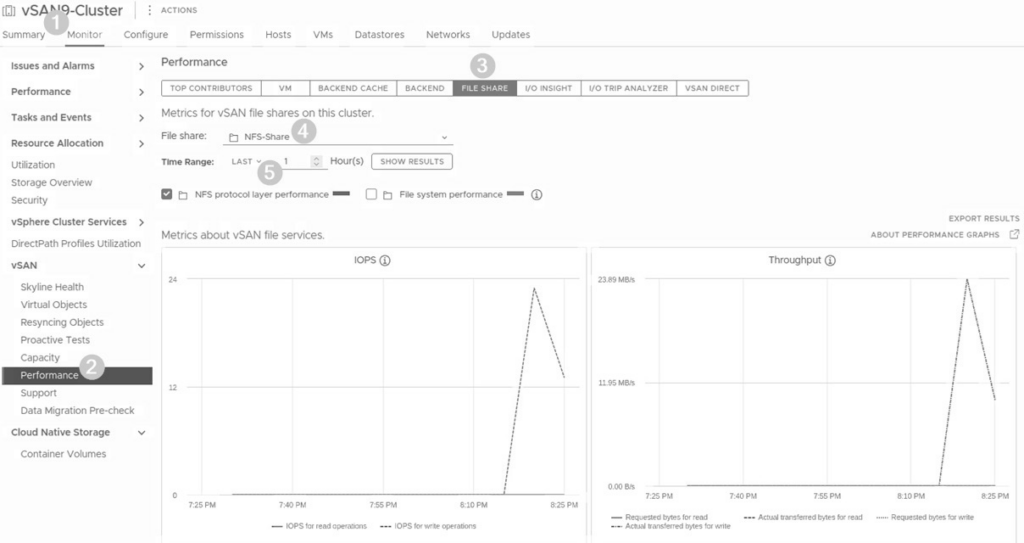Select the vSAN Direct view
Screen dimensions: 1024x543
click(712, 88)
